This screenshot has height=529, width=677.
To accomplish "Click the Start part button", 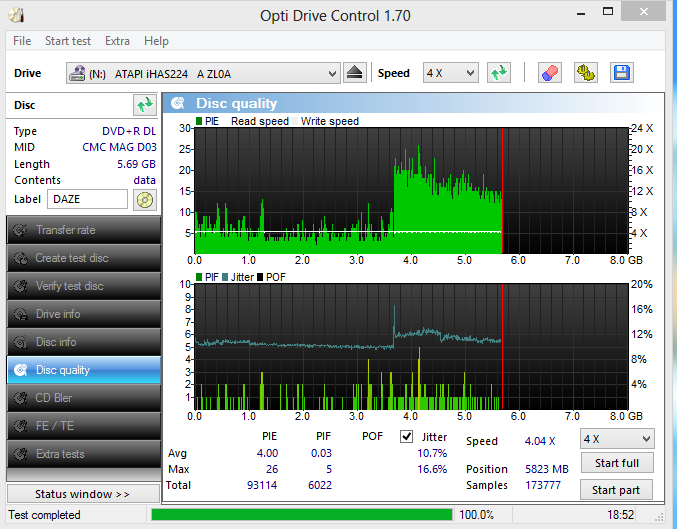I will (x=616, y=490).
